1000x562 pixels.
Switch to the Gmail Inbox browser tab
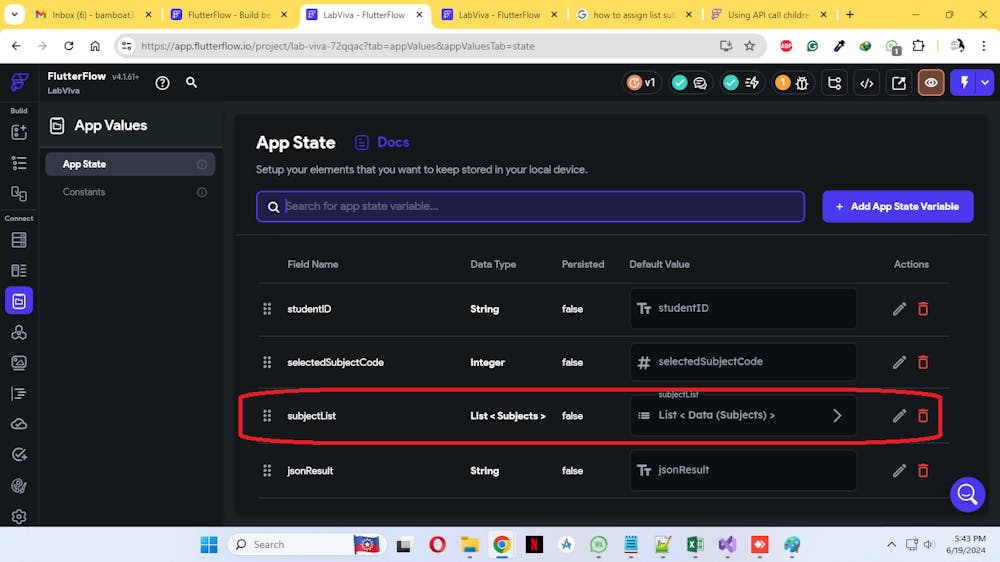click(x=90, y=15)
